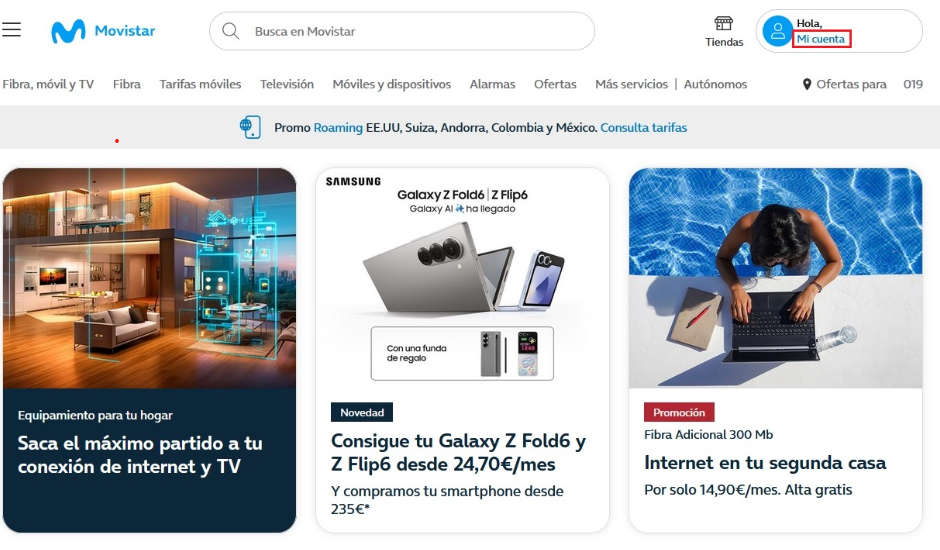Viewport: 940px width, 550px height.
Task: Click the user profile avatar icon
Action: [778, 31]
